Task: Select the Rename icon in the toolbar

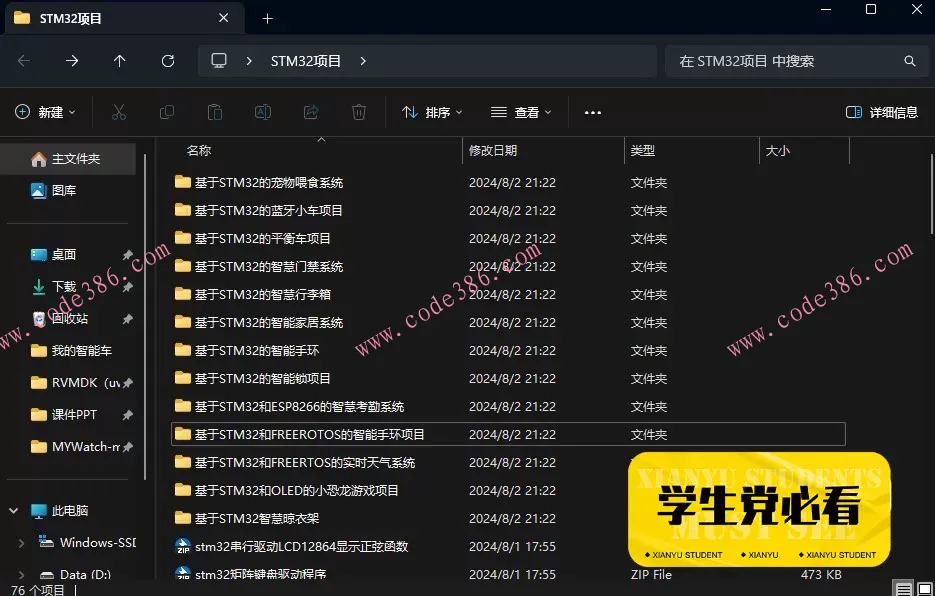Action: coord(263,111)
